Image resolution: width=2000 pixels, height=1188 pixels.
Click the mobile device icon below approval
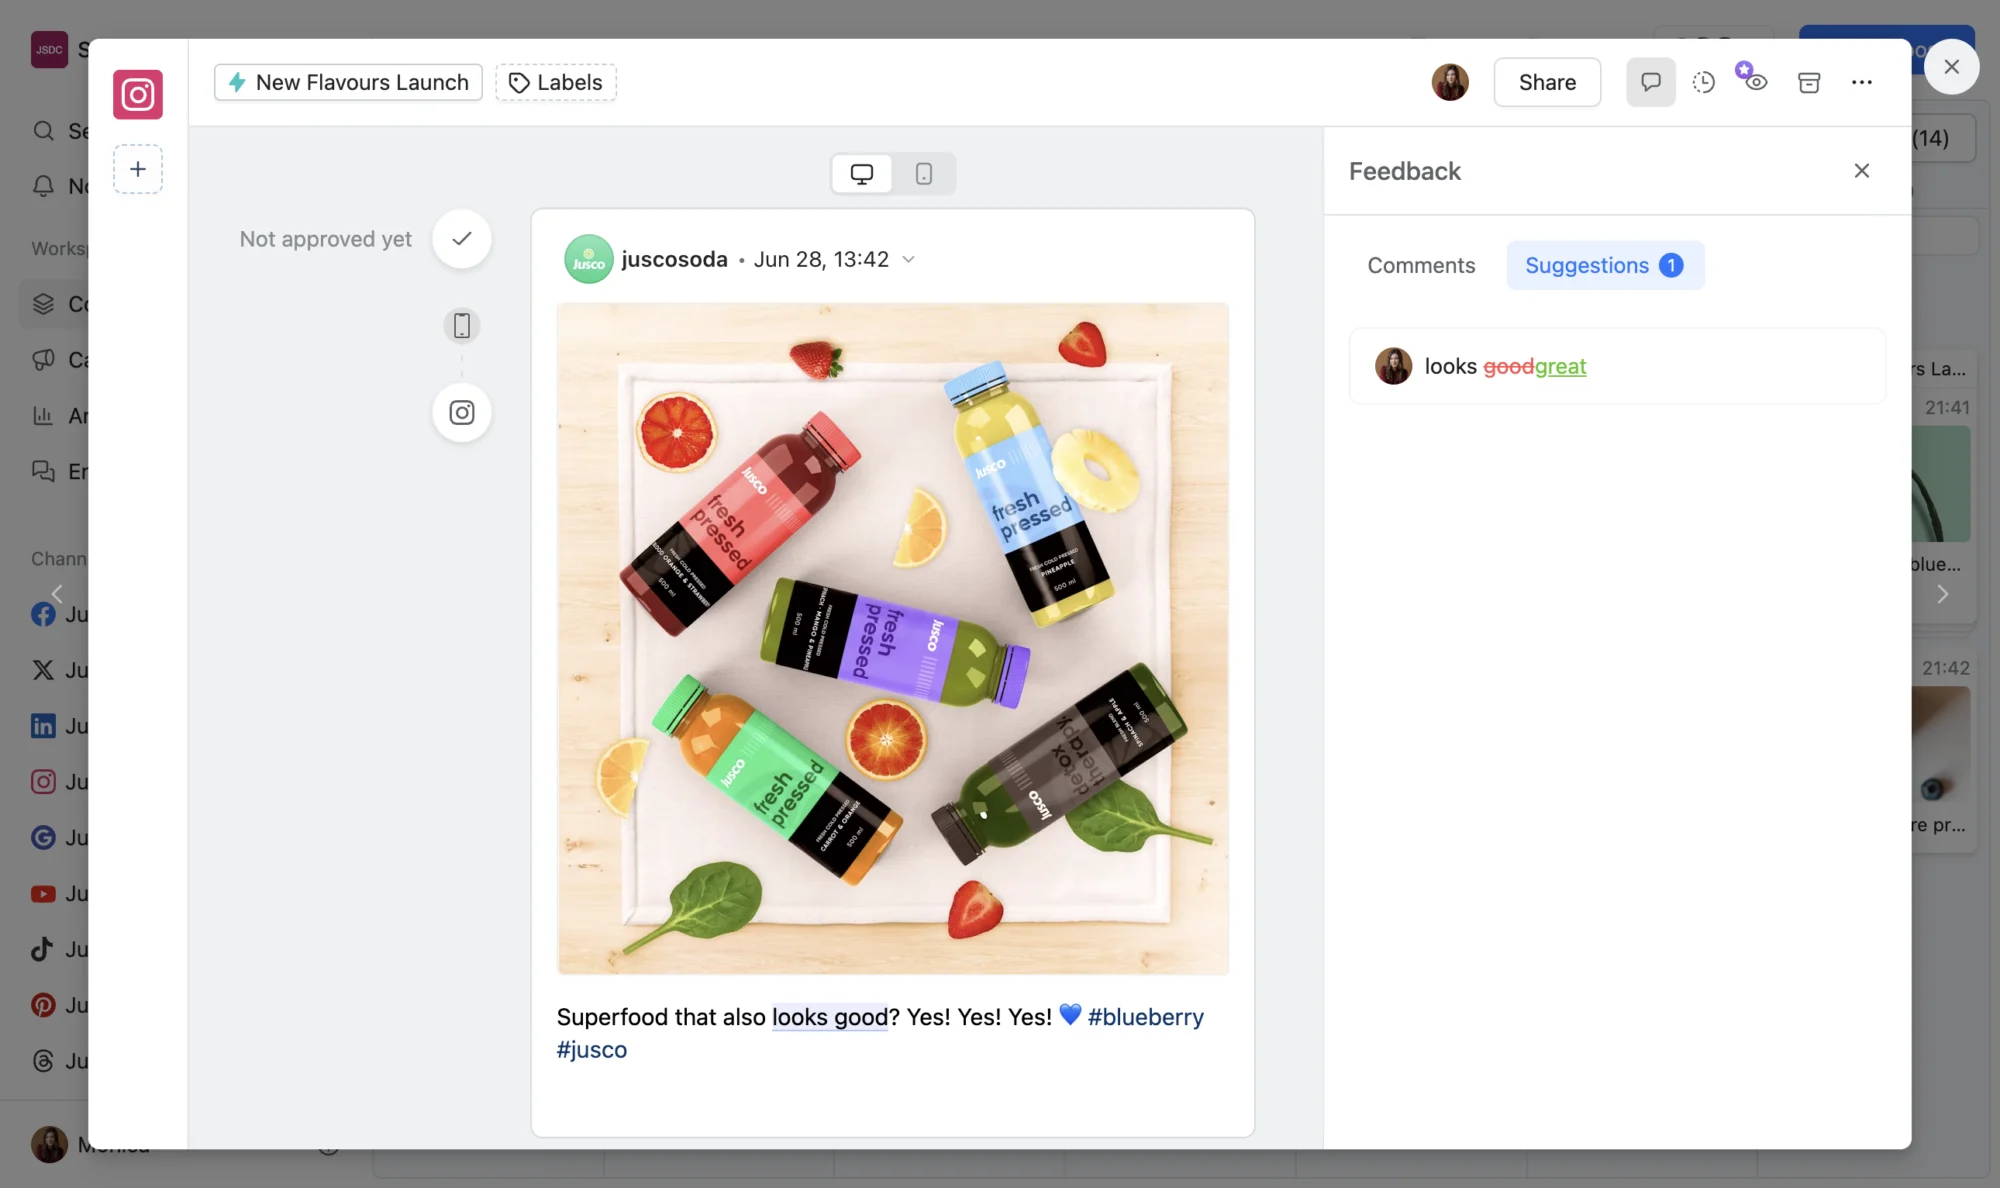coord(462,326)
